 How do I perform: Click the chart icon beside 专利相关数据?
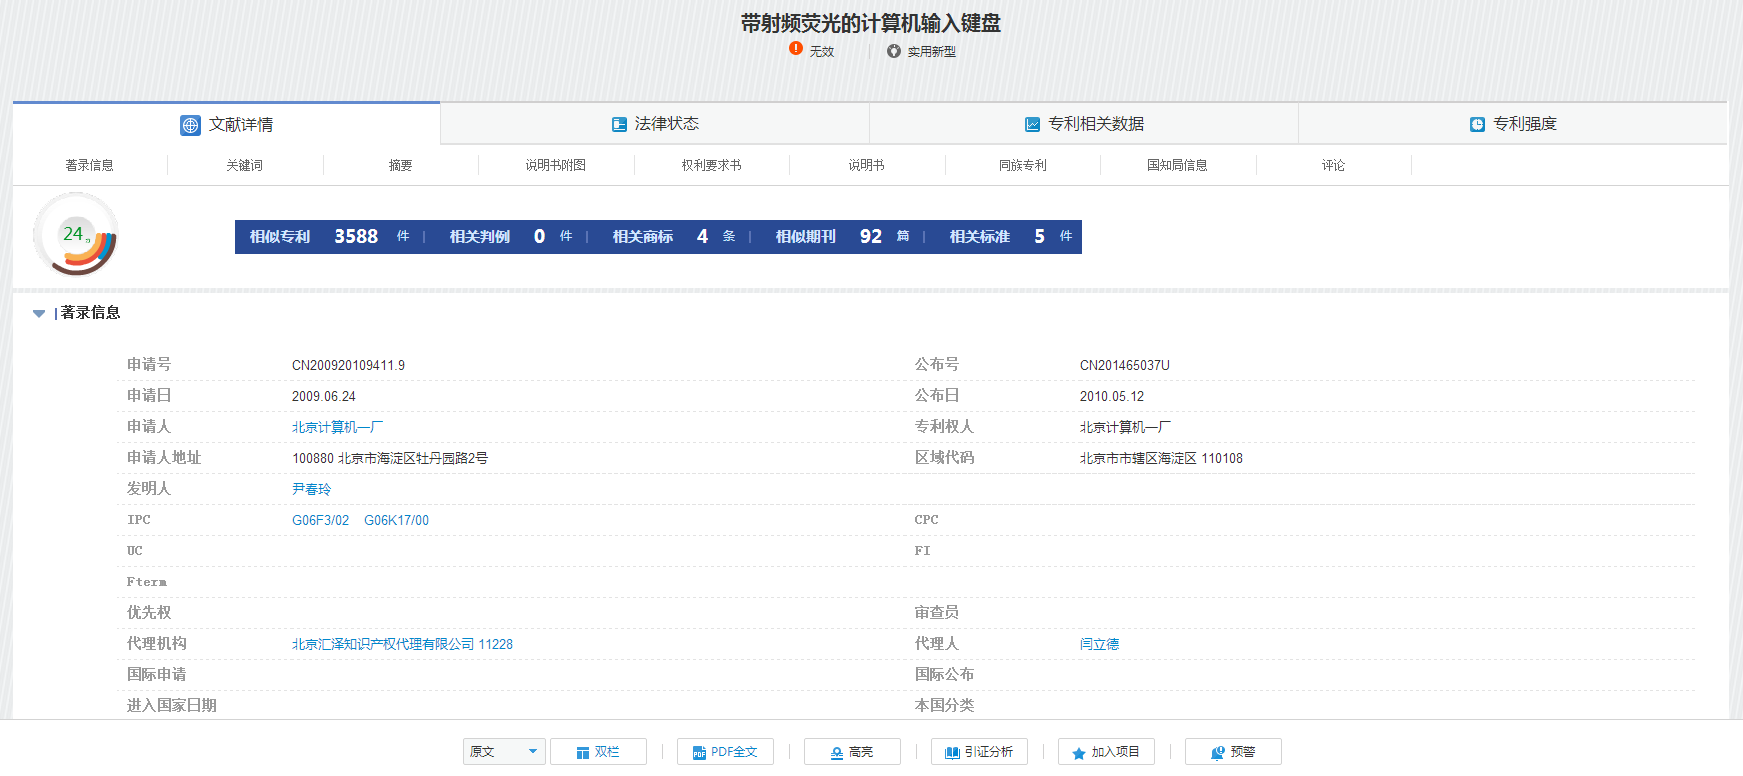pyautogui.click(x=1032, y=124)
